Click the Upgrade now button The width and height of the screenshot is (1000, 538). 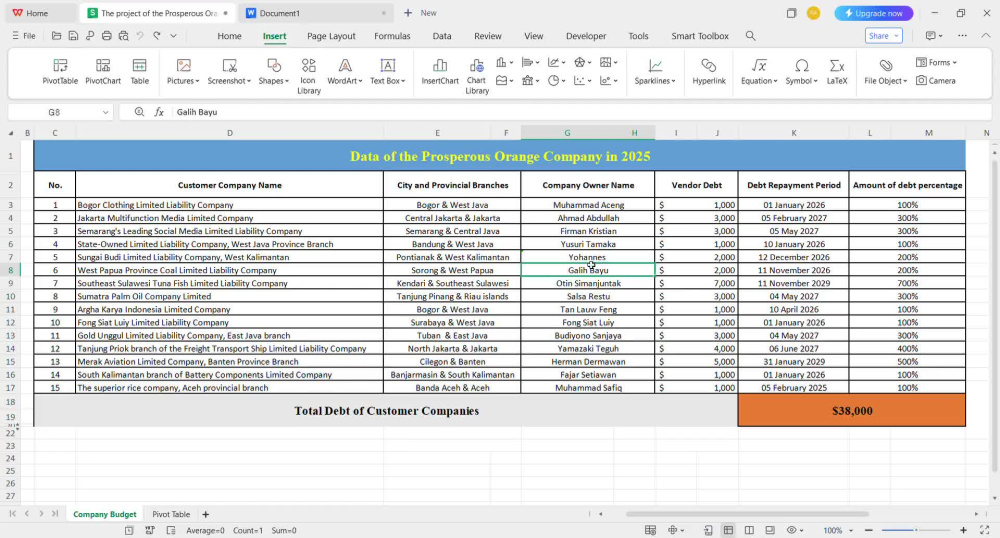(874, 13)
